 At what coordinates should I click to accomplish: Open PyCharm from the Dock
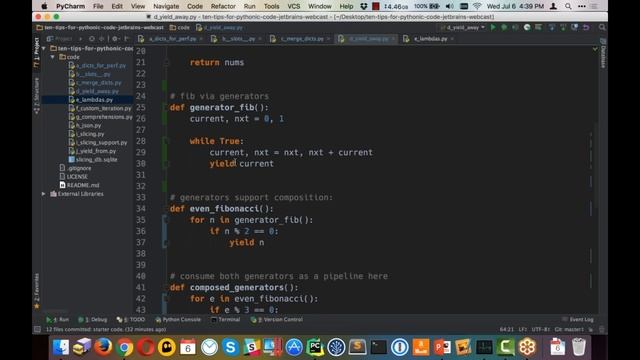coord(315,347)
